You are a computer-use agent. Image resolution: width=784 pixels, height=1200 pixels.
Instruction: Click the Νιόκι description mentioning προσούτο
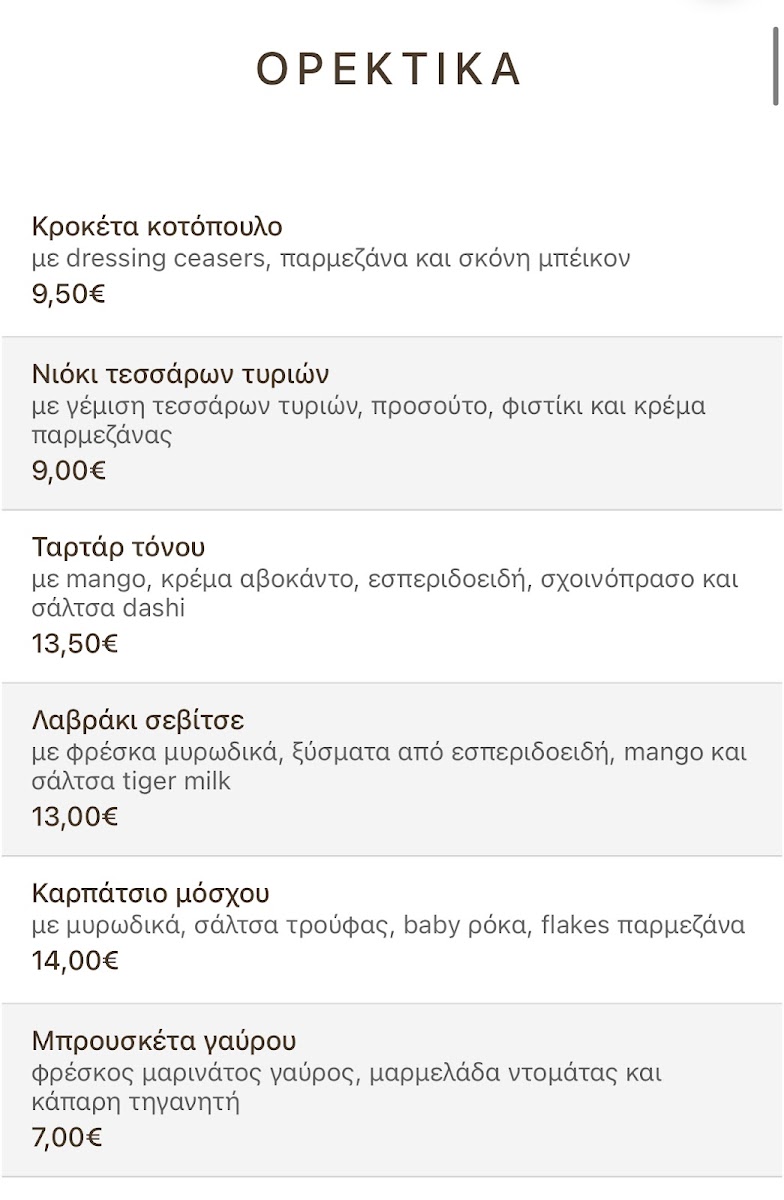tap(368, 421)
